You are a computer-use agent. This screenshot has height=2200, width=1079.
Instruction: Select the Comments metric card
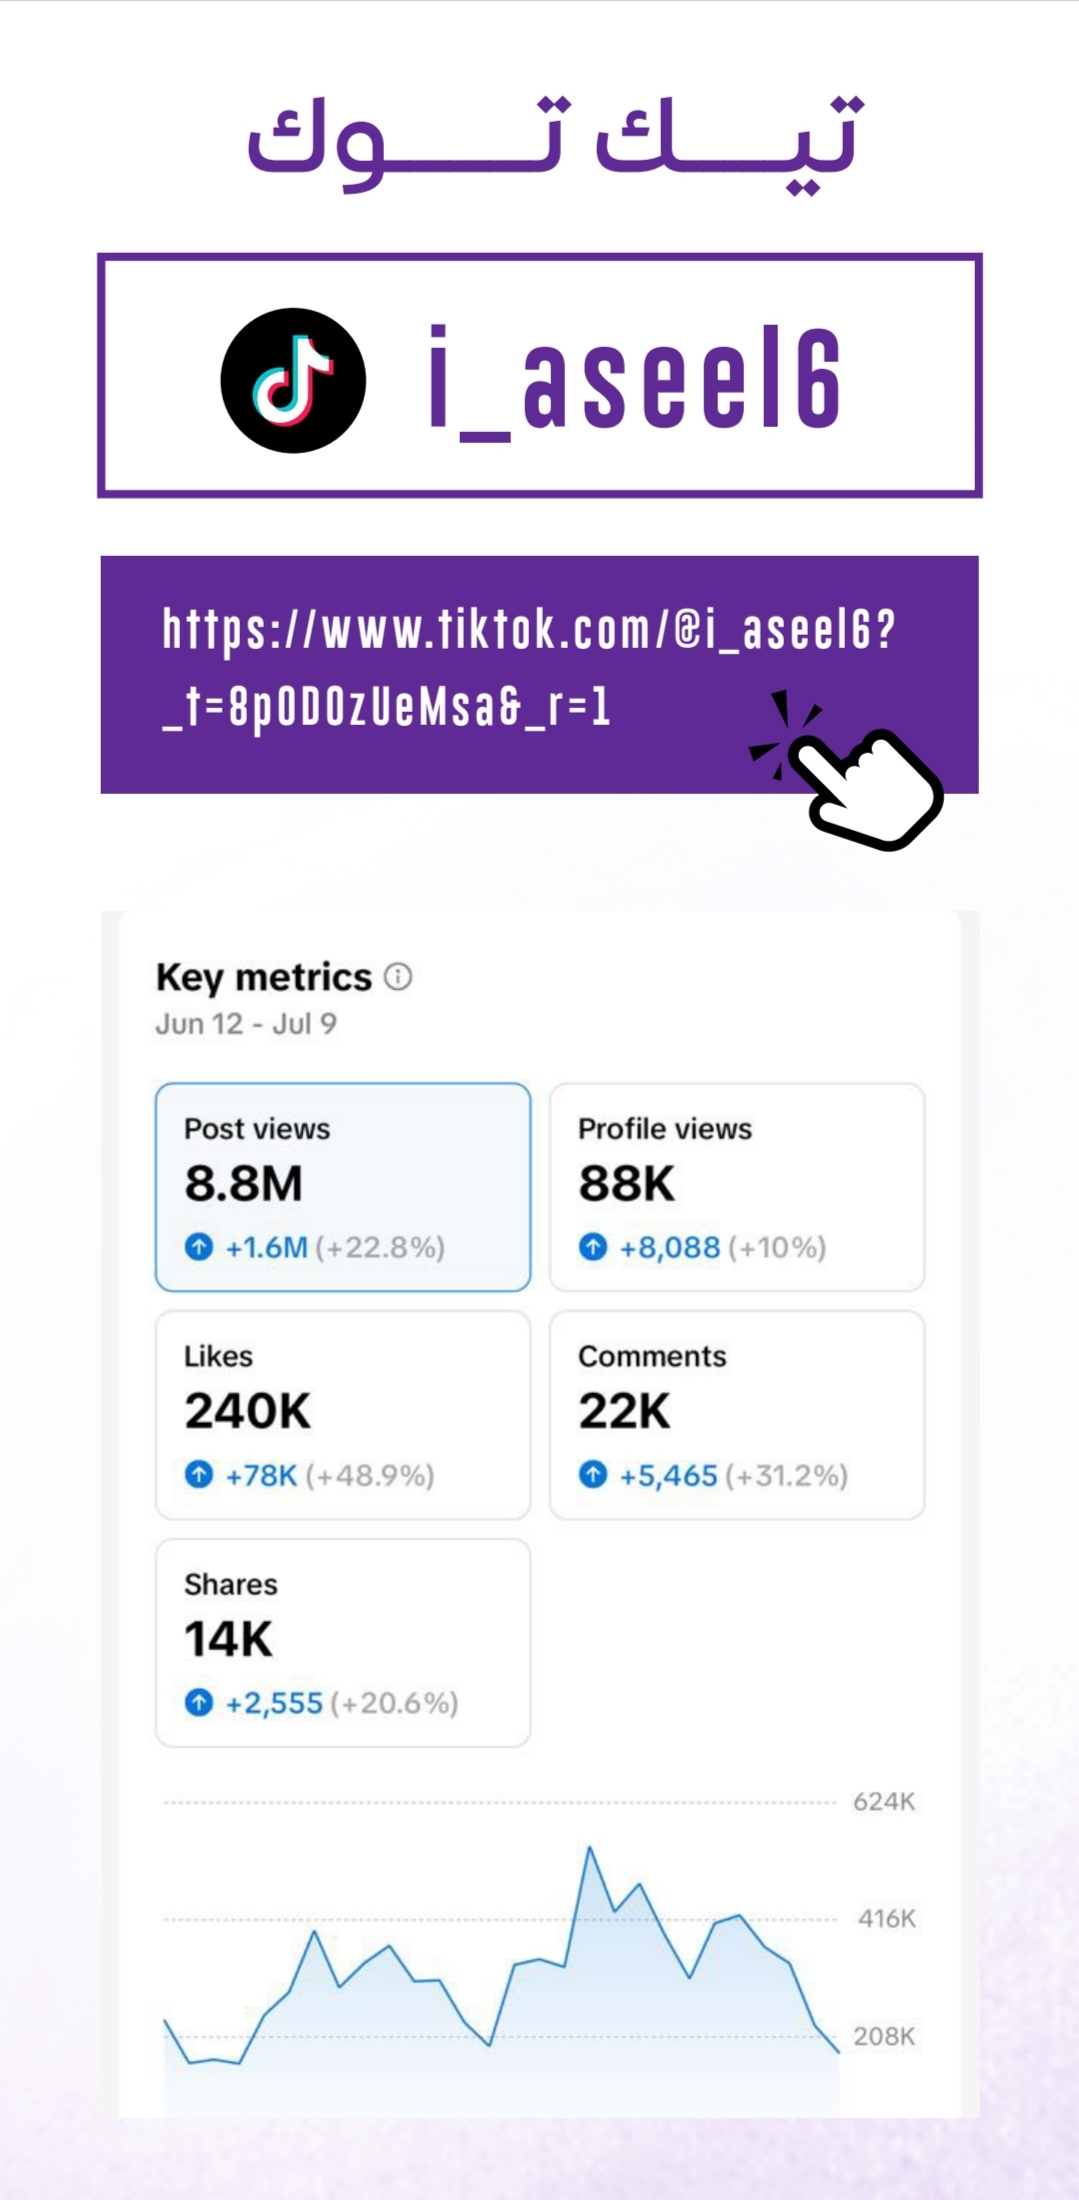736,1414
